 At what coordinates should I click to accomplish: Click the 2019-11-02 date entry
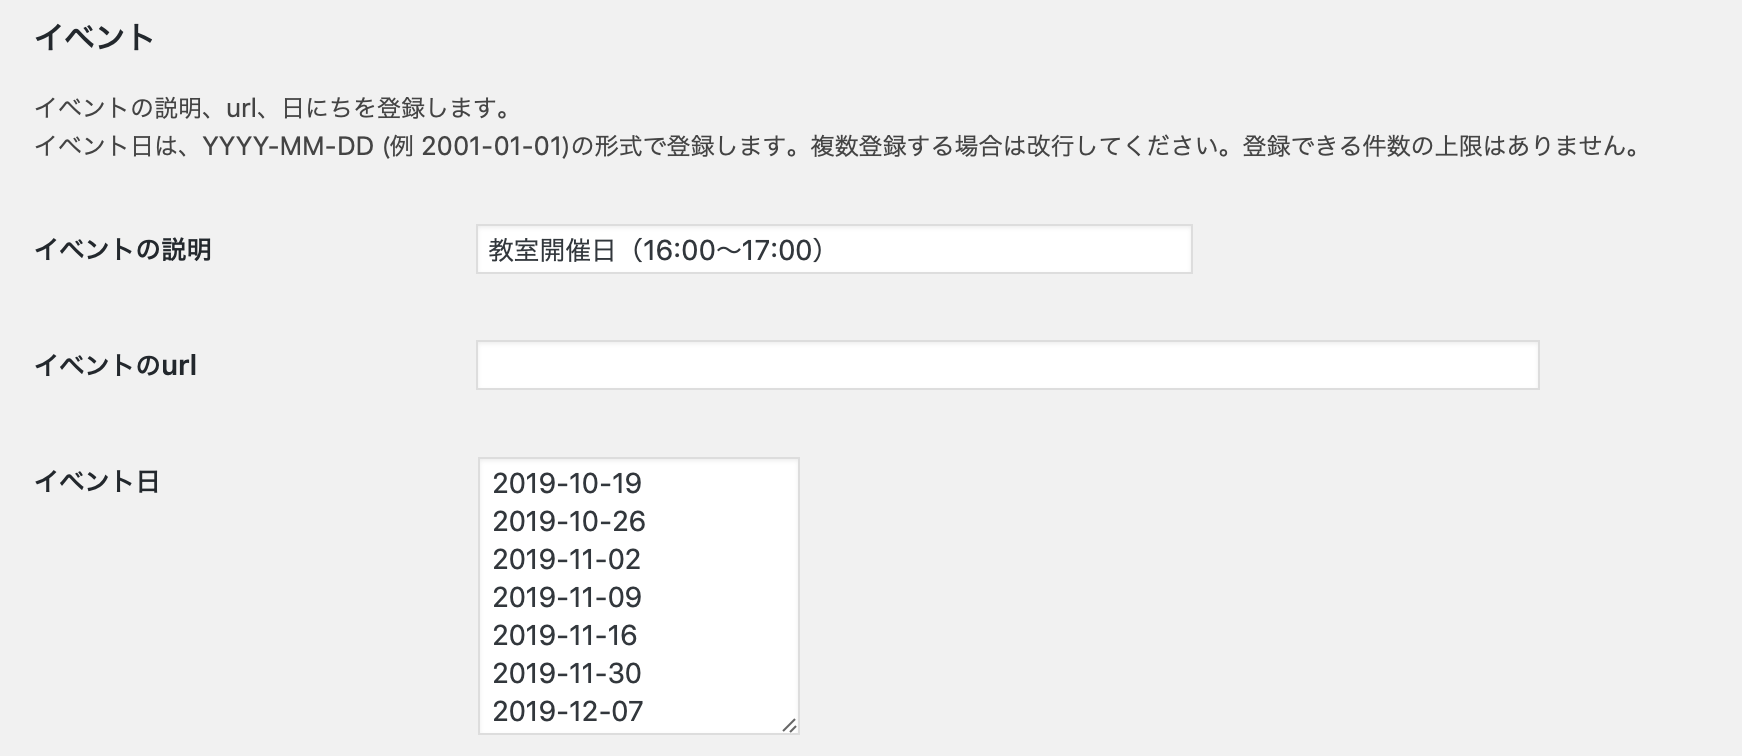point(566,560)
